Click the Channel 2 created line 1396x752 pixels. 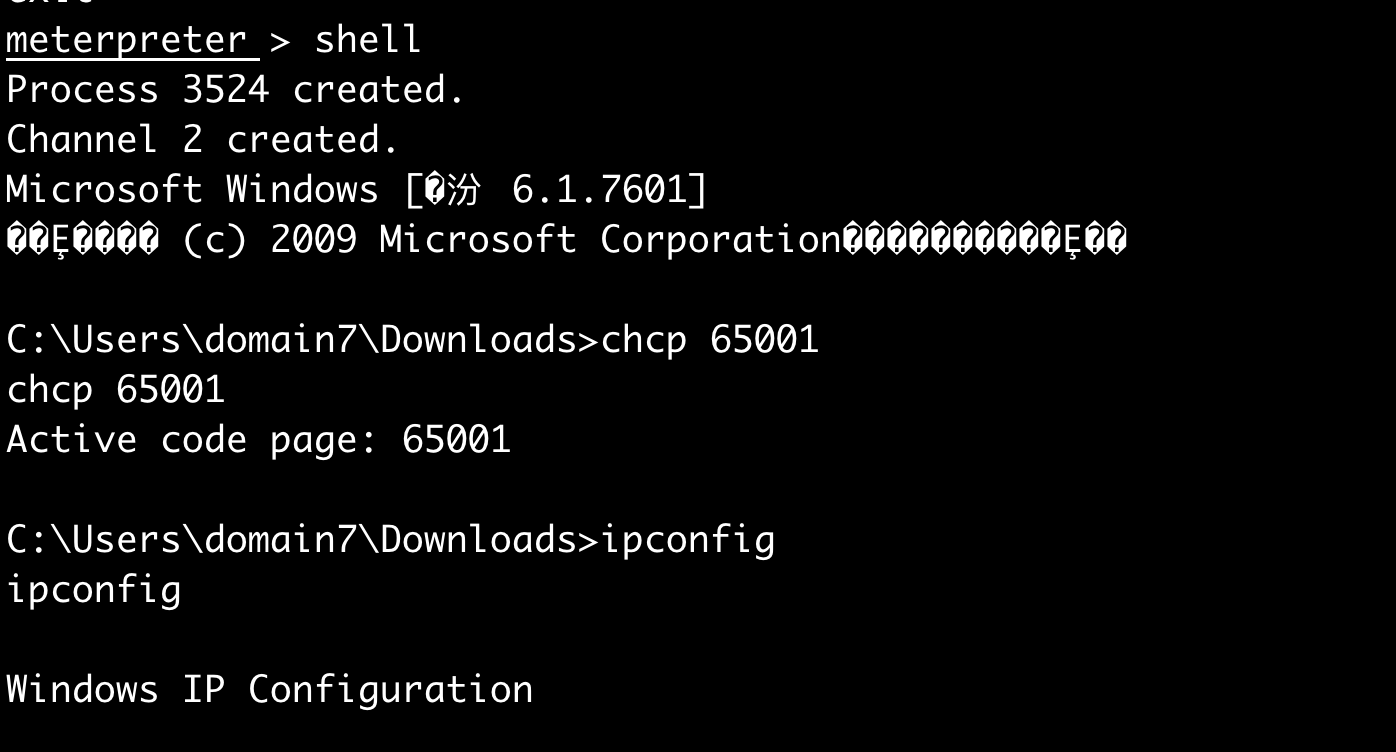(202, 140)
